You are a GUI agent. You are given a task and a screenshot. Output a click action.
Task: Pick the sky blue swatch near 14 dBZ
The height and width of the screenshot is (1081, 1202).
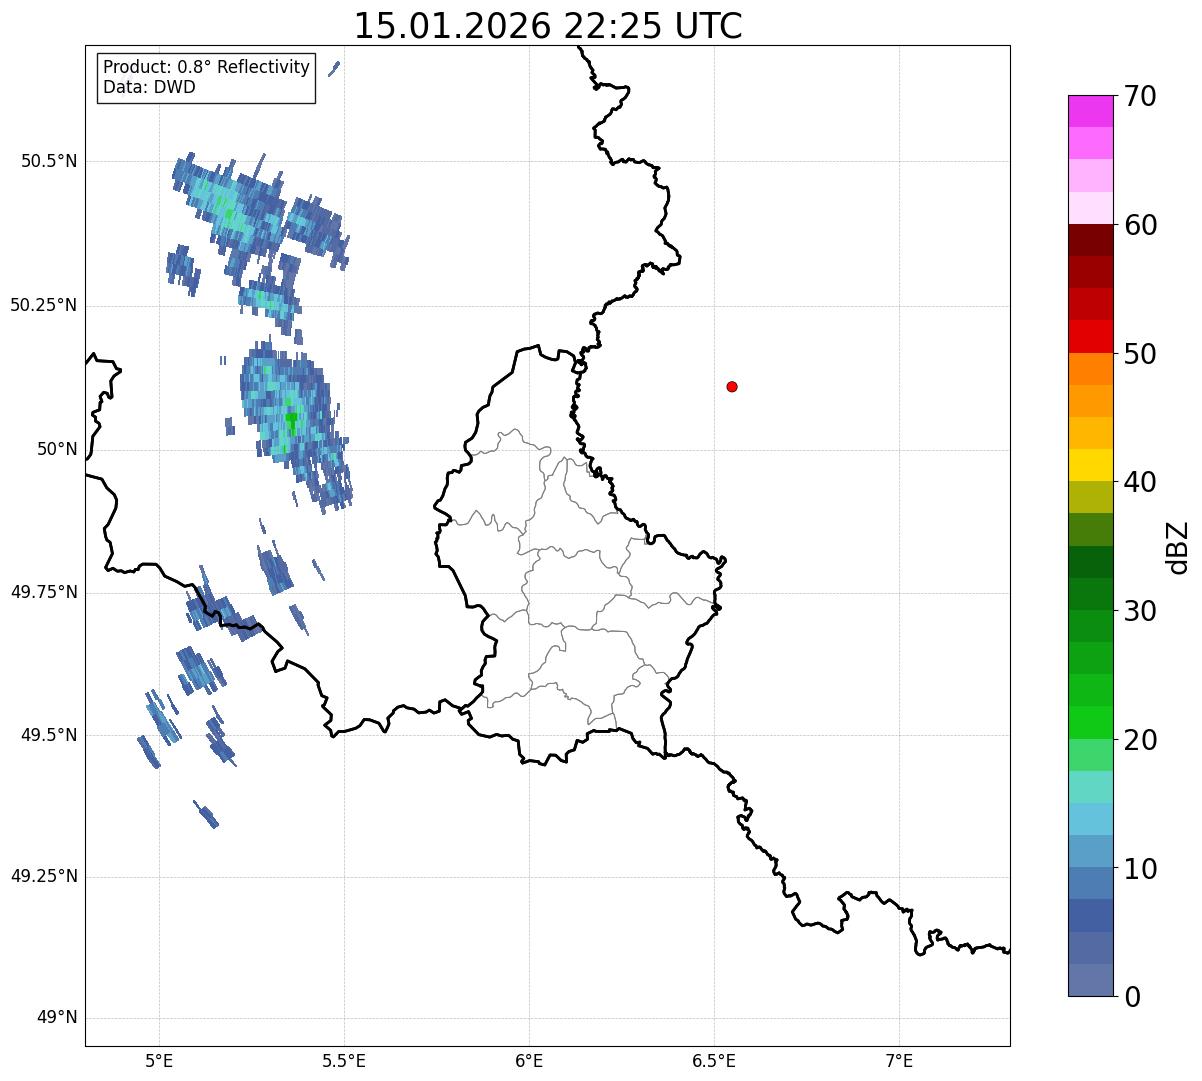[1090, 819]
